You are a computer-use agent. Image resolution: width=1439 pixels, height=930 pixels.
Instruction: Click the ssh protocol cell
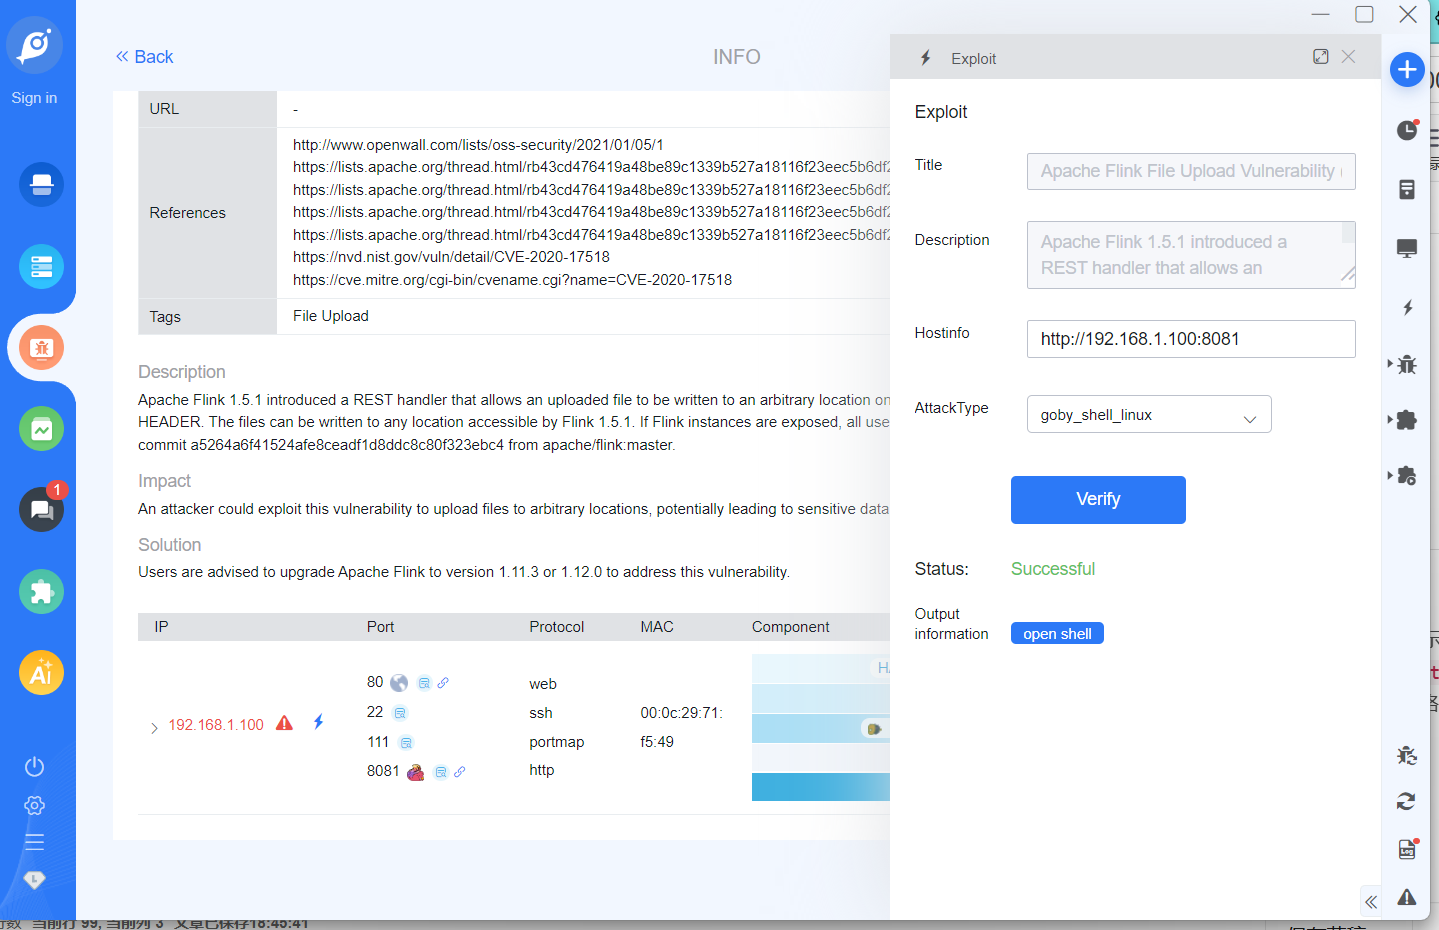541,713
